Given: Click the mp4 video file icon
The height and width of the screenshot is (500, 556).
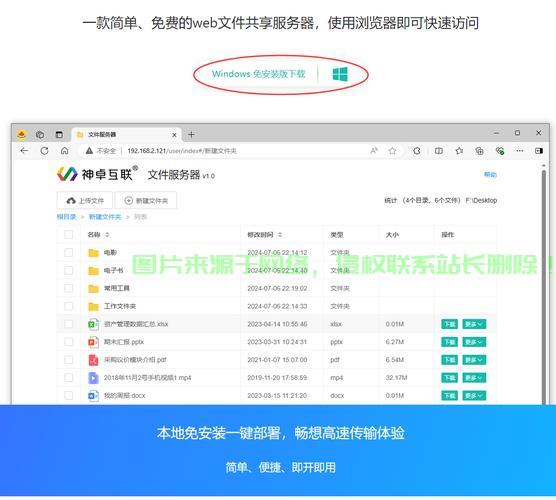Looking at the screenshot, I should click(x=93, y=378).
